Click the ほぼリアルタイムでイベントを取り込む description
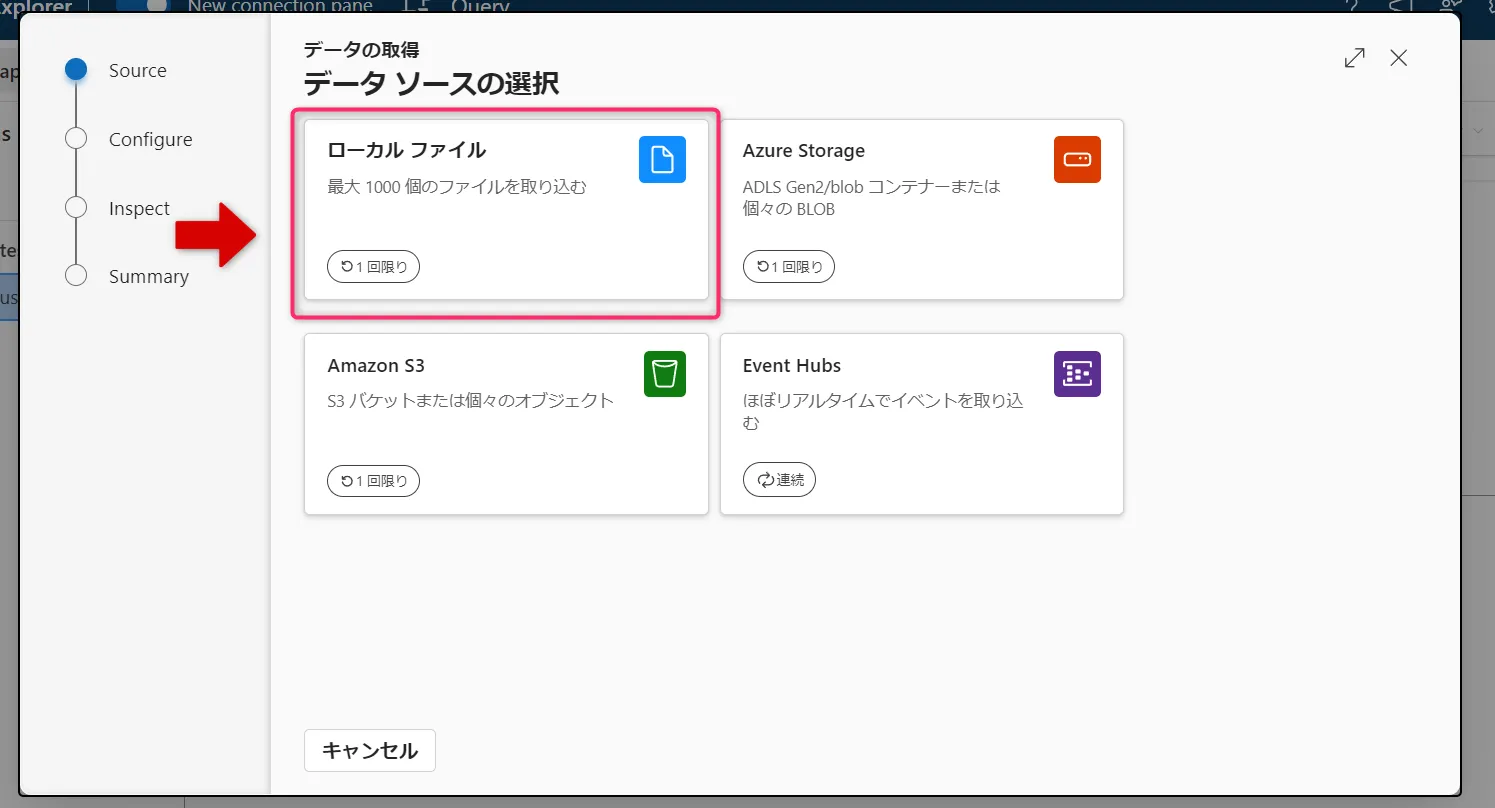The height and width of the screenshot is (808, 1495). pos(883,411)
